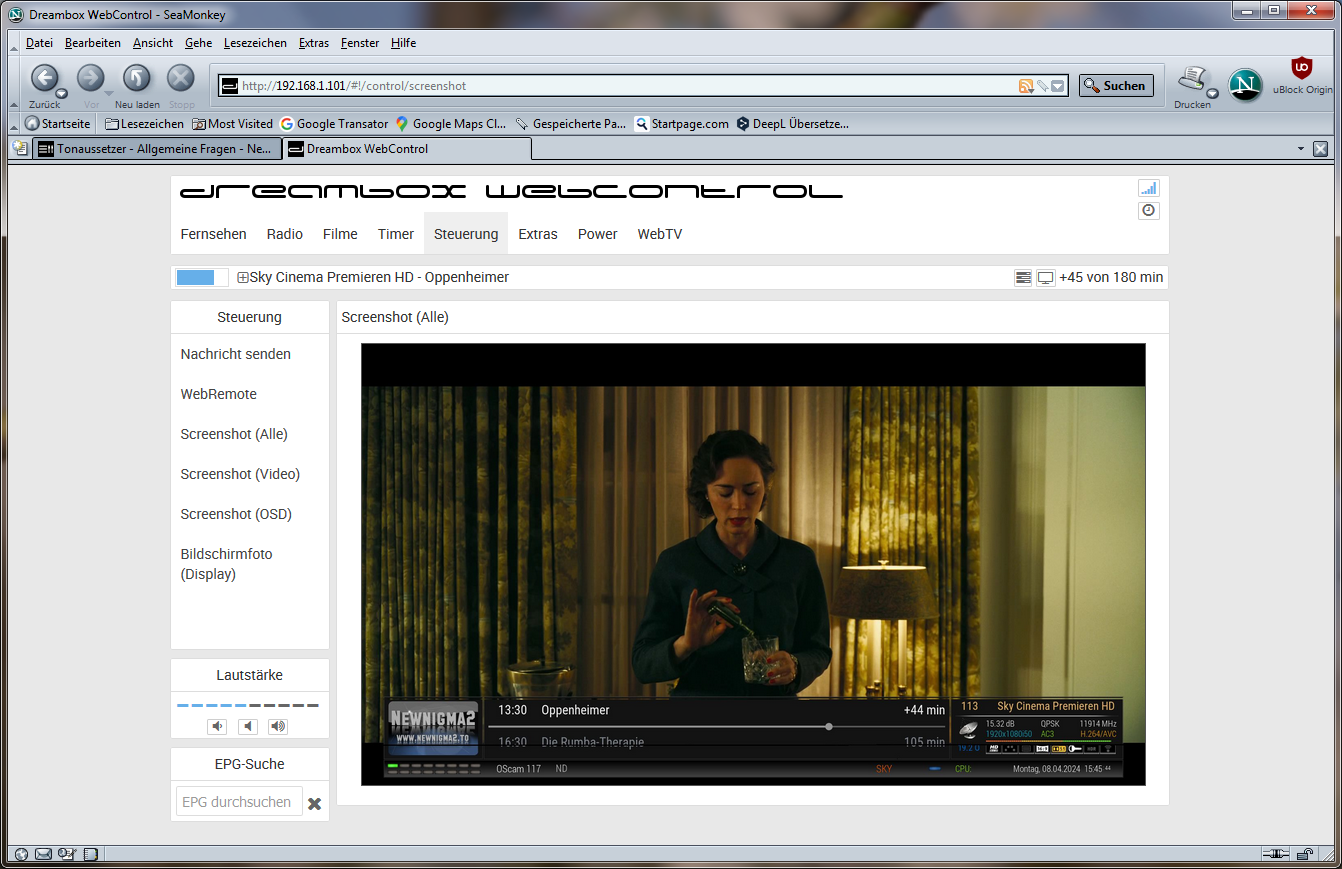Click the browser globe icon in the status bar

coord(21,854)
